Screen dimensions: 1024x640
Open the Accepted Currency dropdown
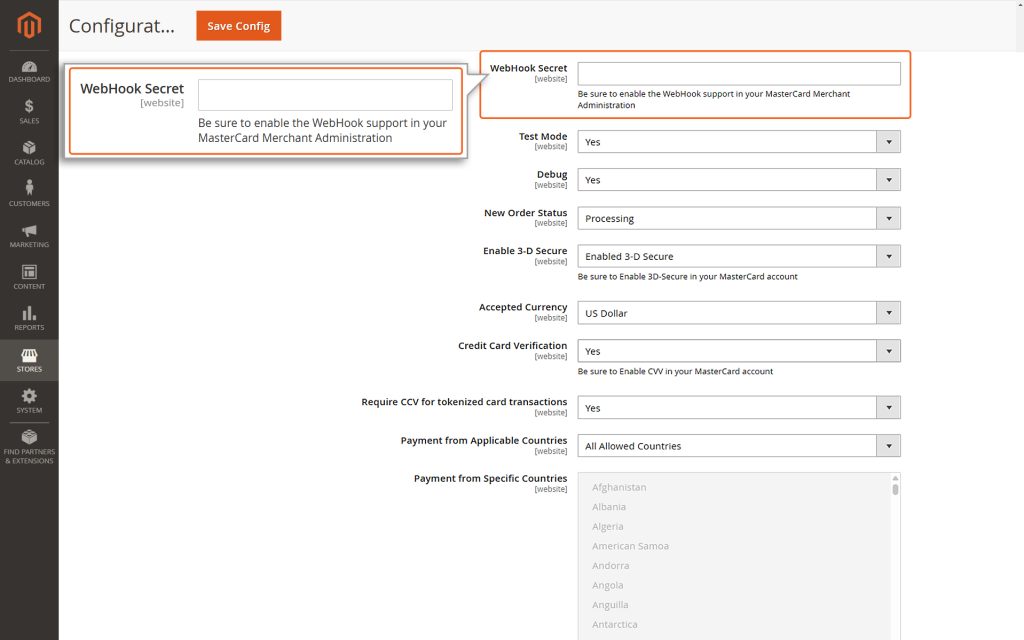(888, 312)
